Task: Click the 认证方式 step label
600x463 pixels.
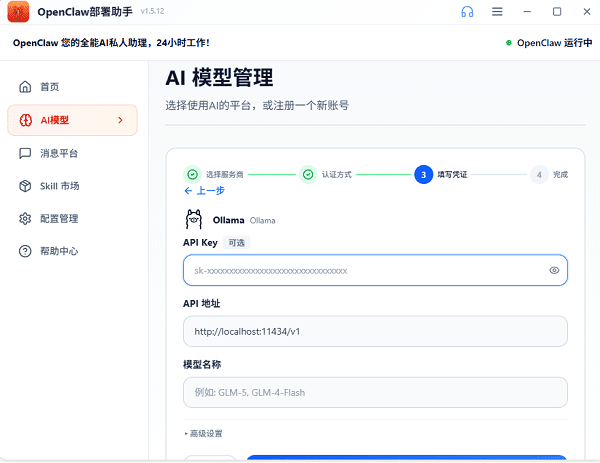Action: point(337,174)
